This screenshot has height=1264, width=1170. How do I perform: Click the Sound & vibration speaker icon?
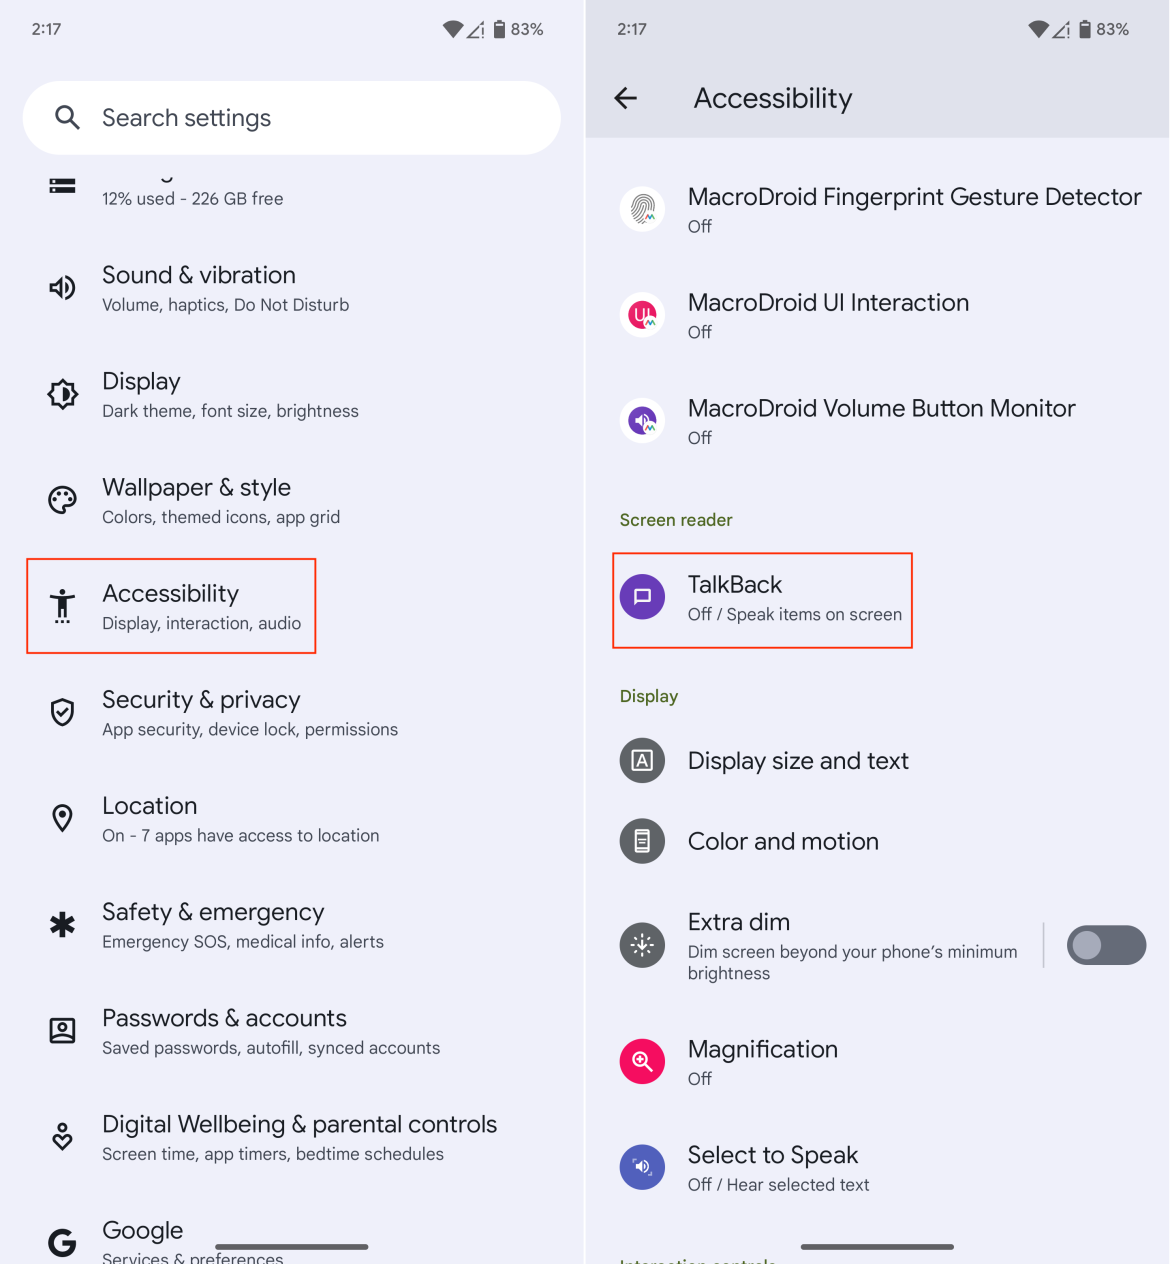62,288
